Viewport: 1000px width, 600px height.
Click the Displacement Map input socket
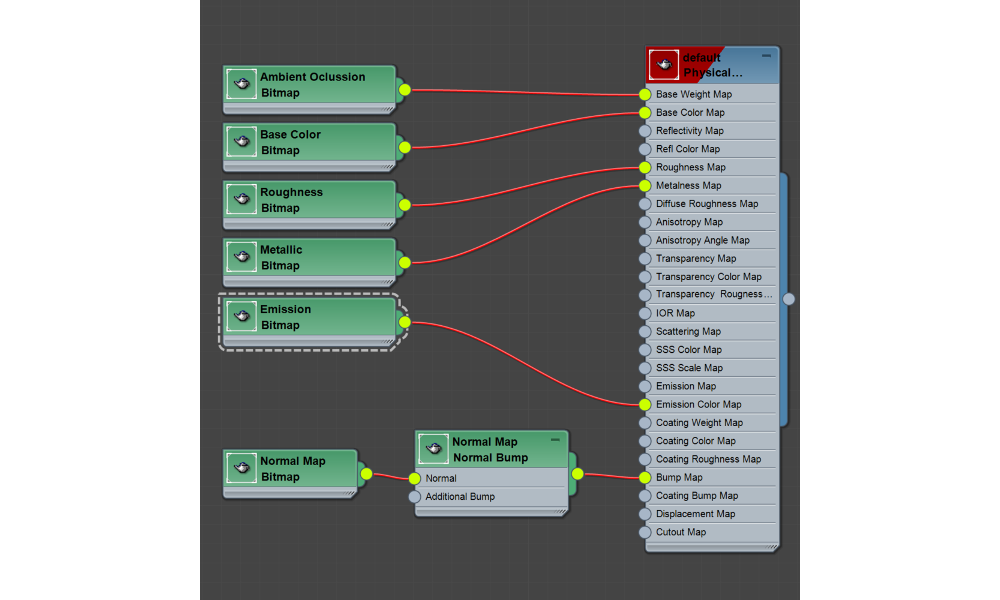[x=645, y=514]
